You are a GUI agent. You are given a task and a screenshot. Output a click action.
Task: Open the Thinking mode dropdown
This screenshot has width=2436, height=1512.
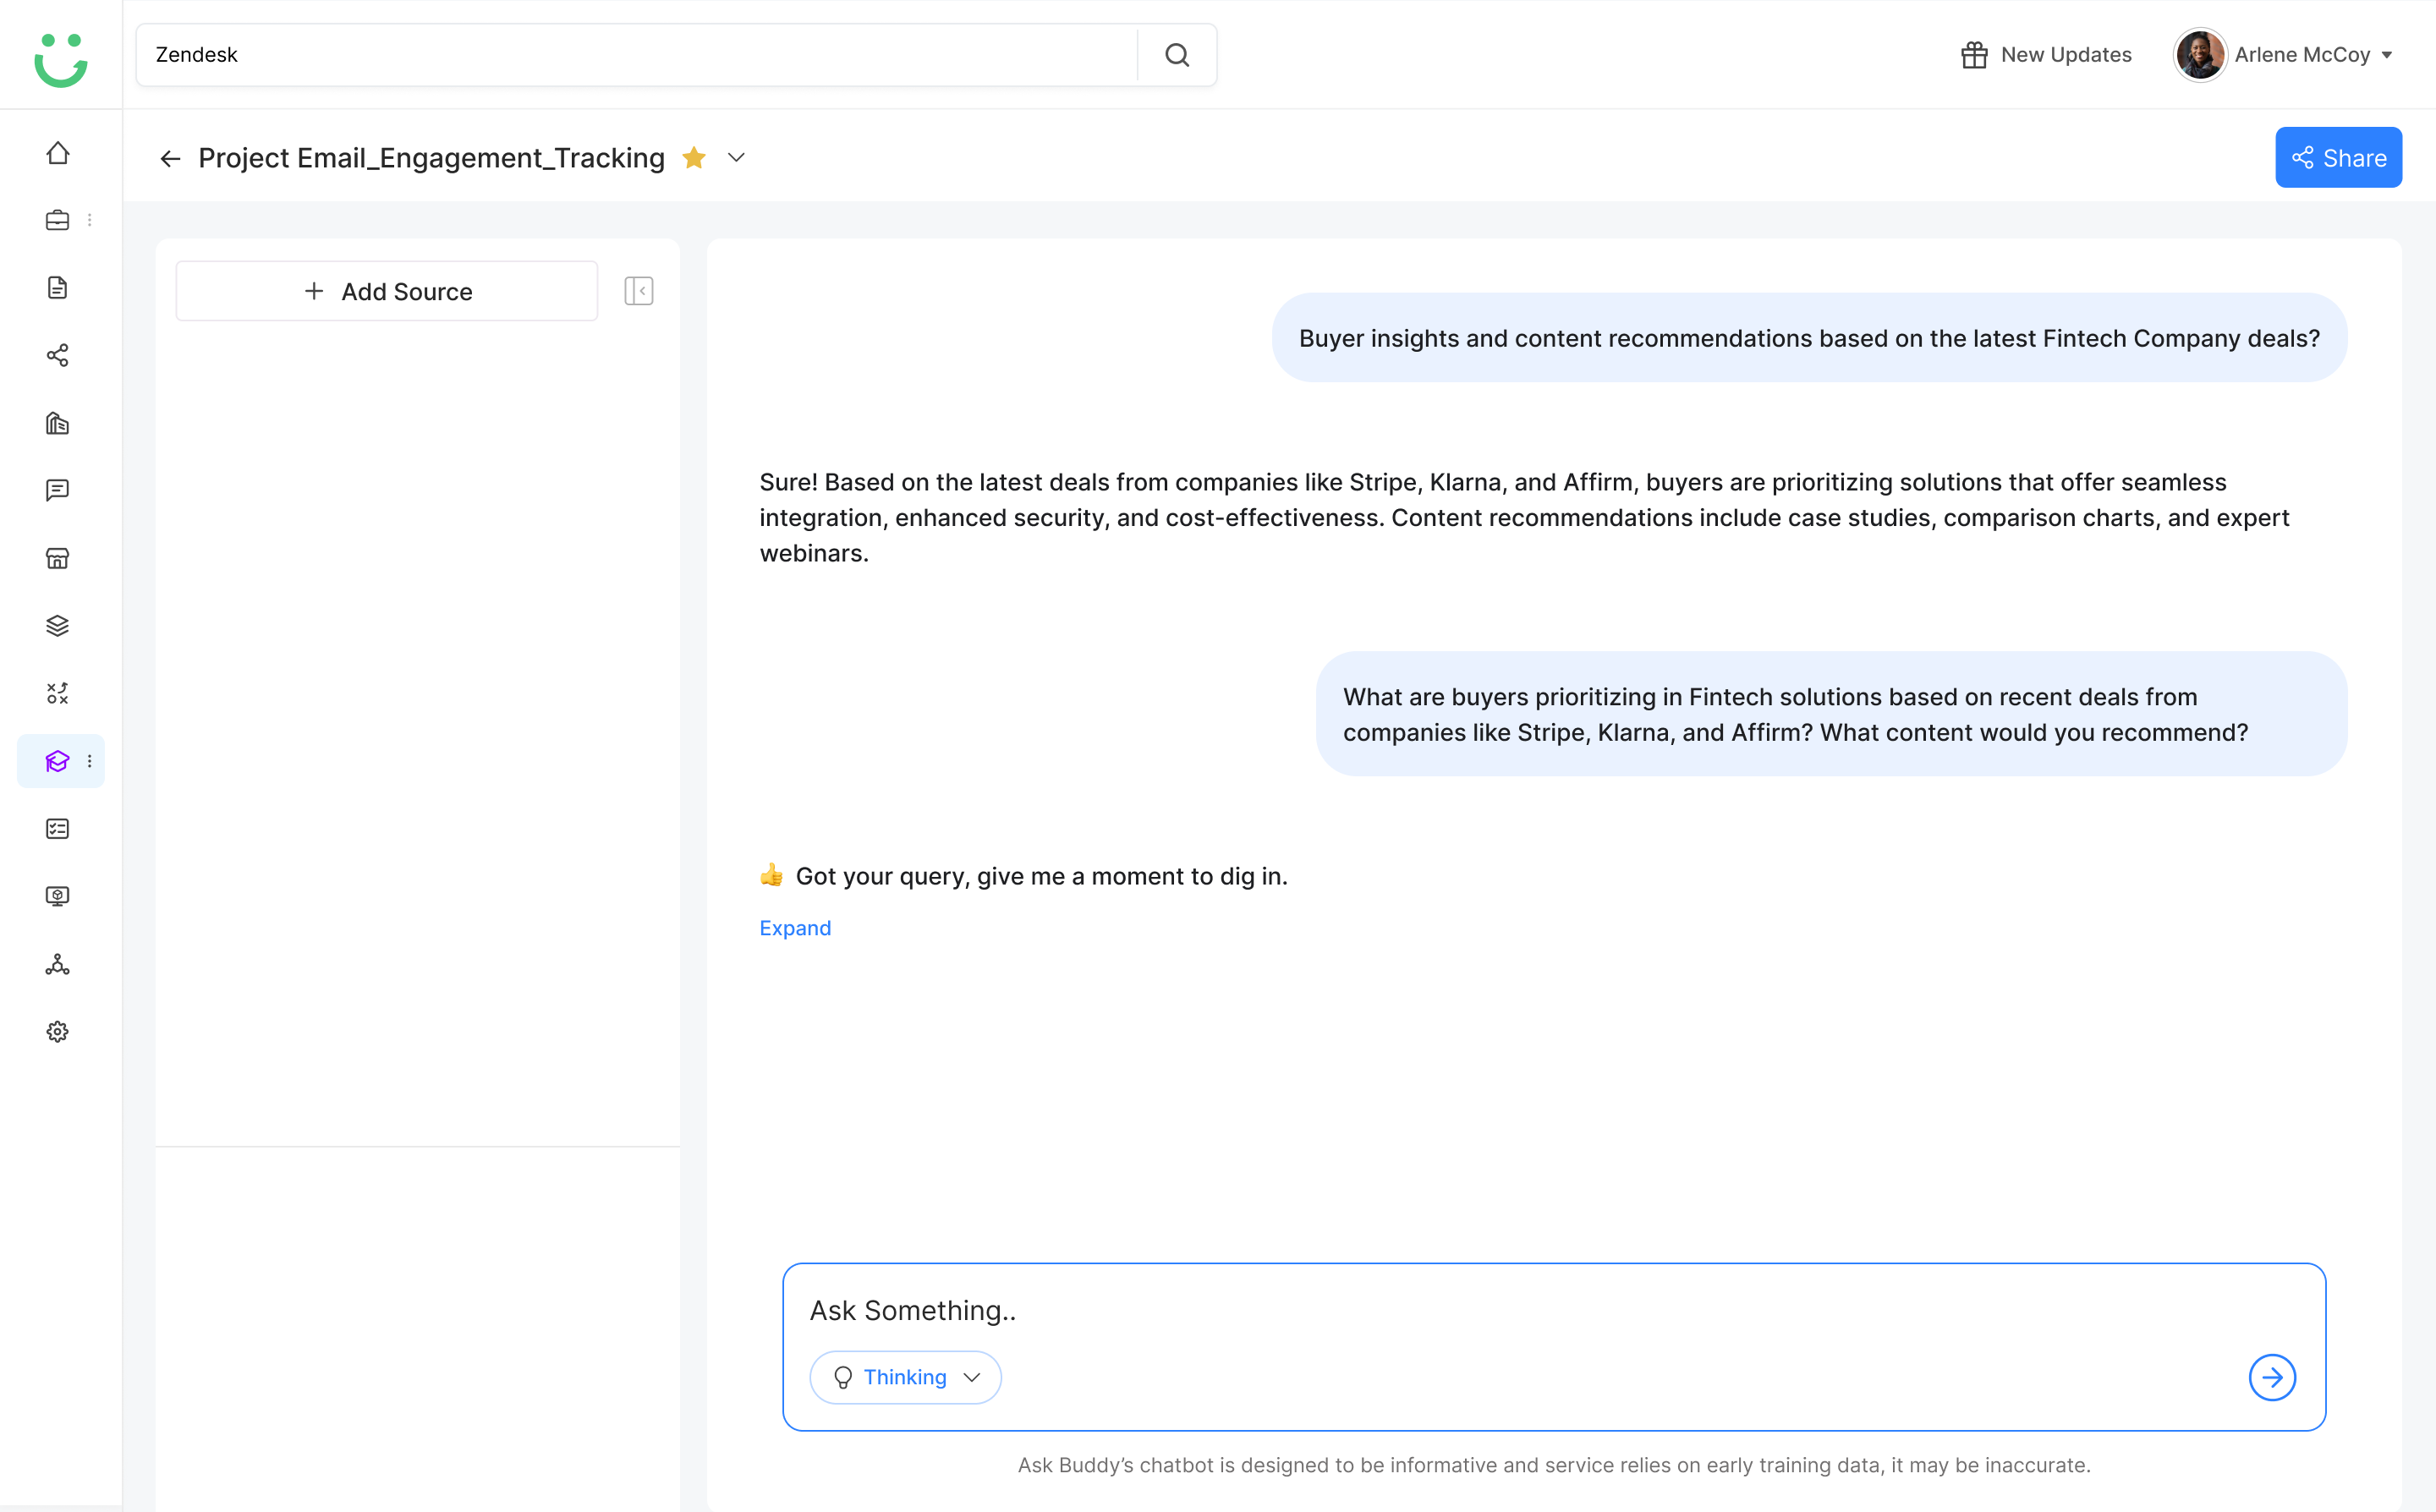[x=905, y=1377]
